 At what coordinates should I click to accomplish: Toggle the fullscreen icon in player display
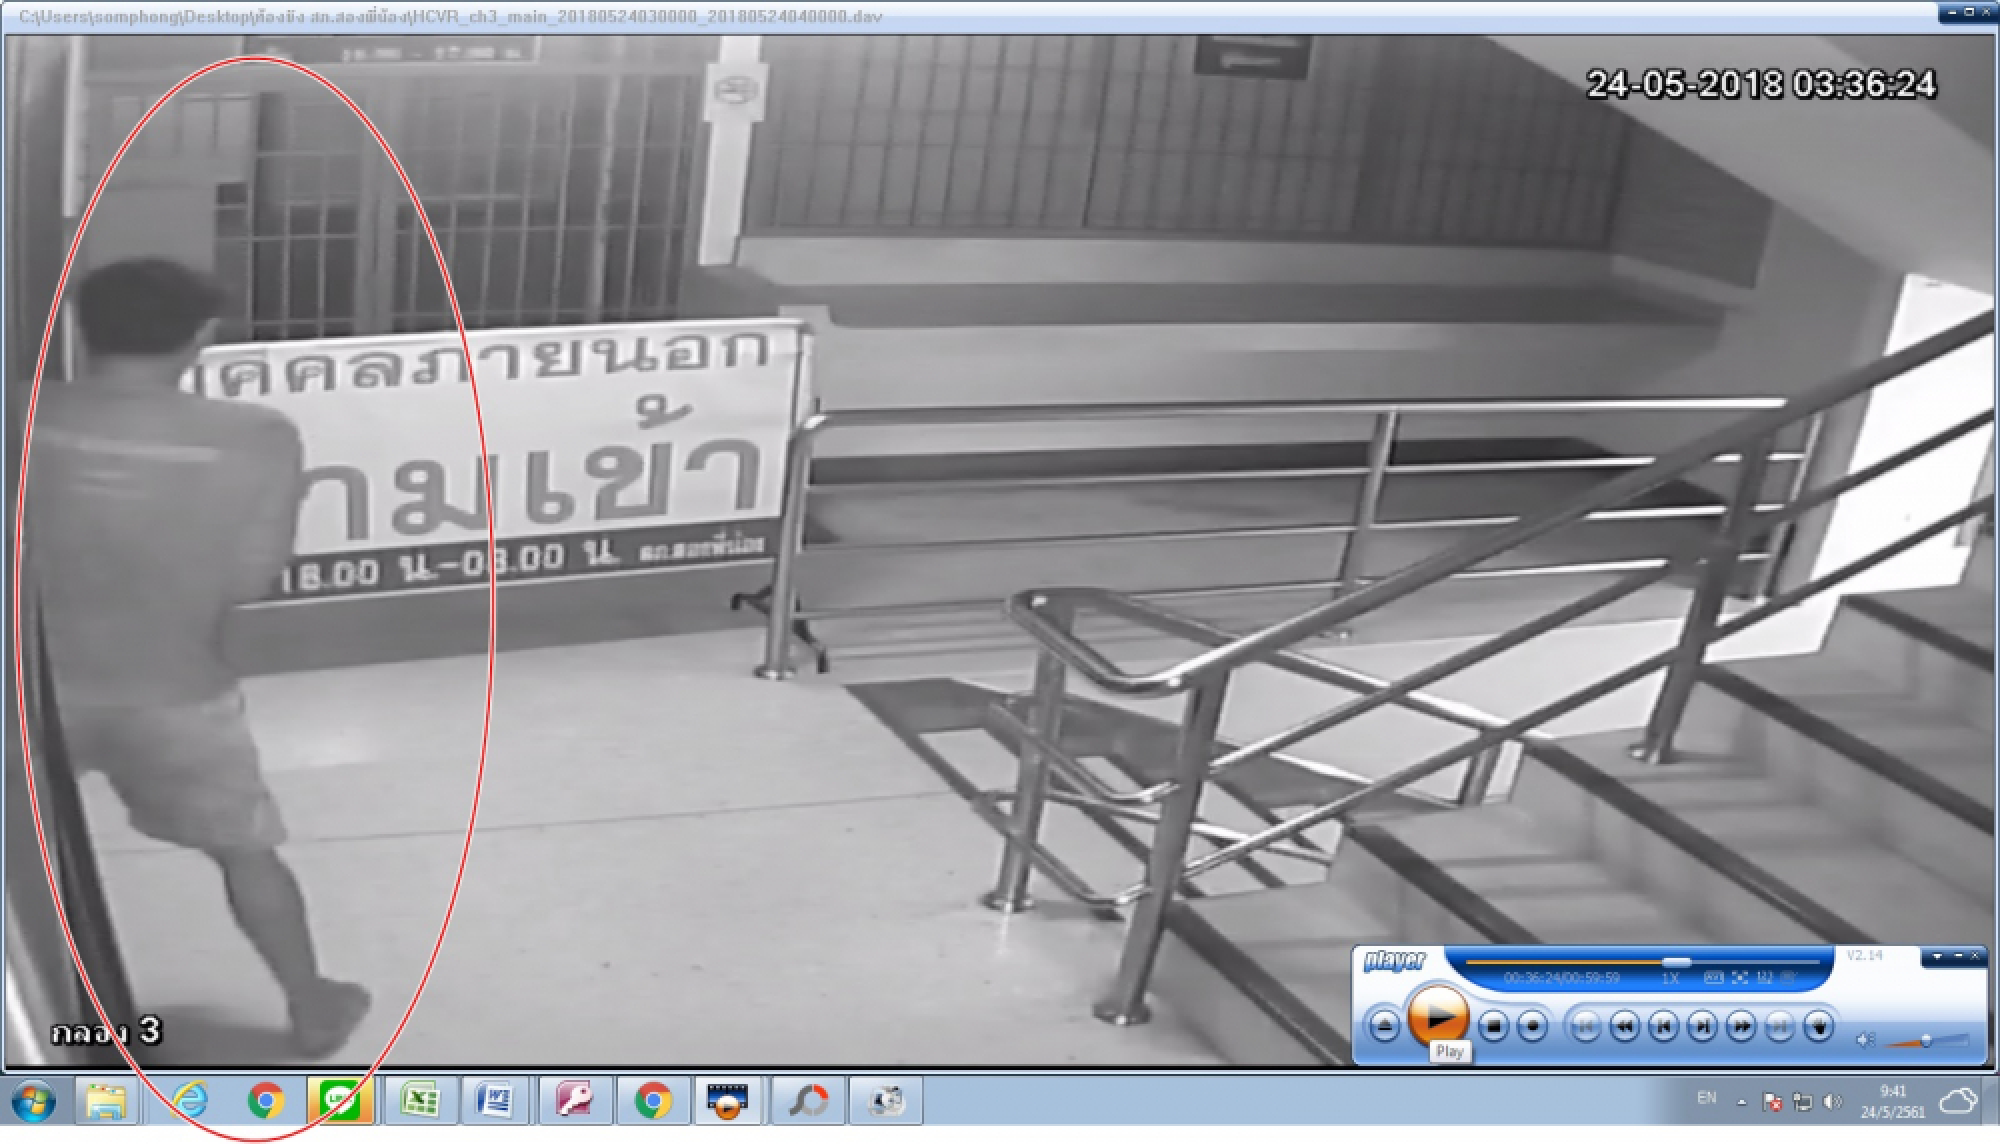point(1740,978)
